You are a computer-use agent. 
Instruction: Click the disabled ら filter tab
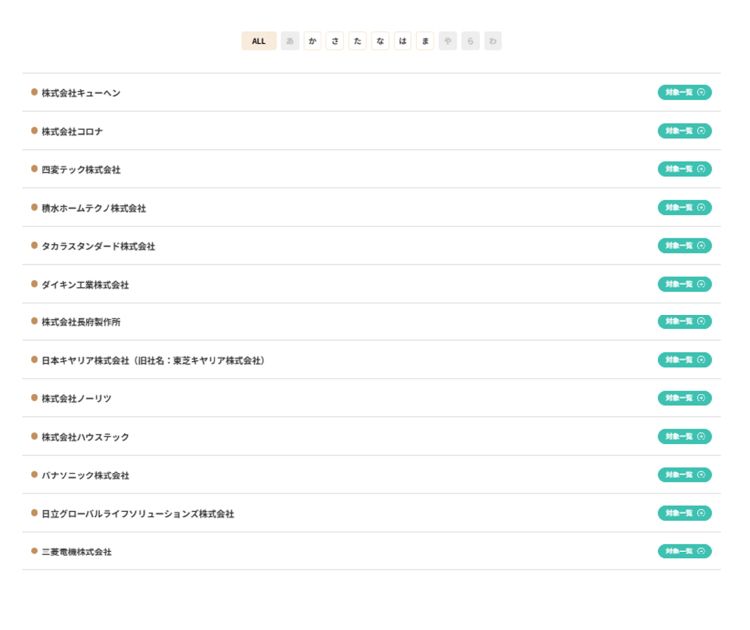click(471, 41)
